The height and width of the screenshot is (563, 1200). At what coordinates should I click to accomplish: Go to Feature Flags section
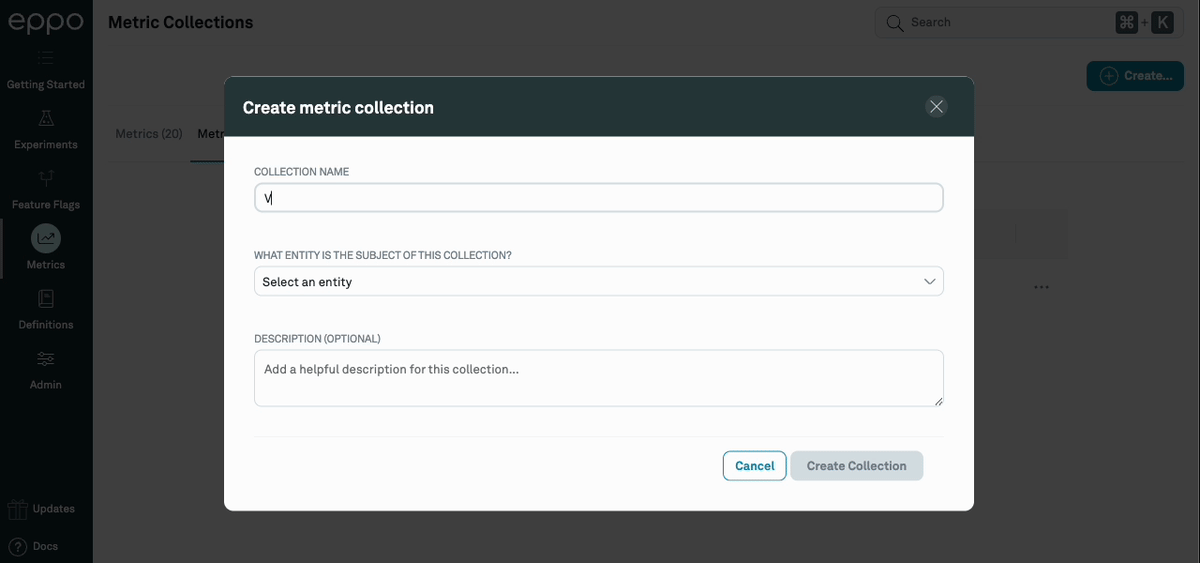coord(46,179)
